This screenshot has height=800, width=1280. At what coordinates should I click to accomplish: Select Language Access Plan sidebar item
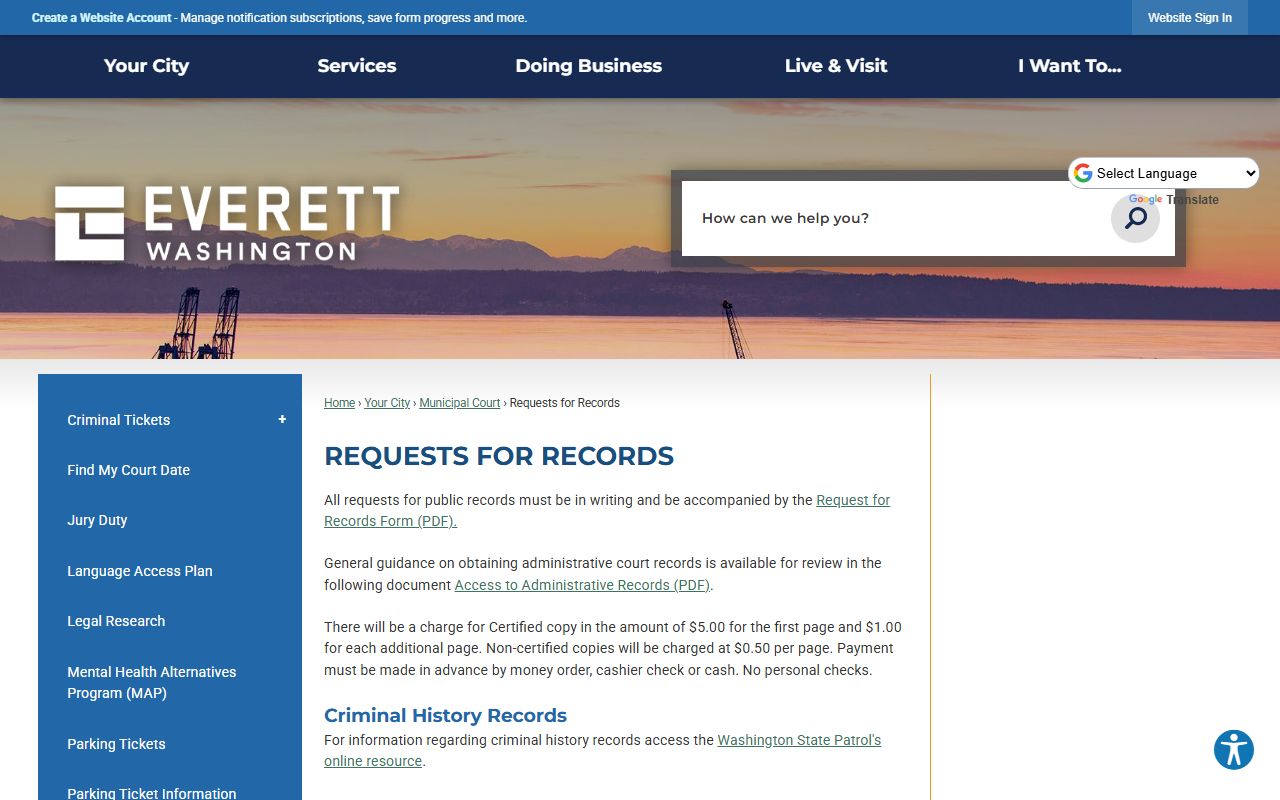140,571
